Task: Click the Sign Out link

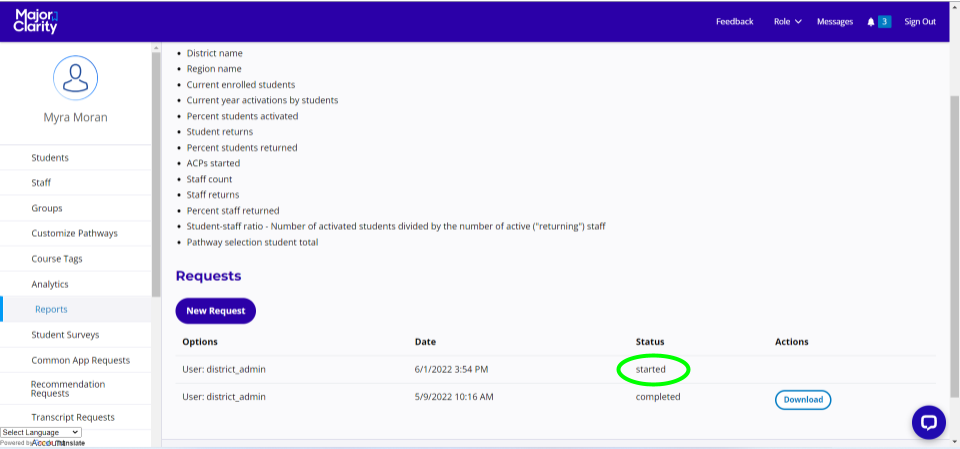Action: tap(920, 22)
